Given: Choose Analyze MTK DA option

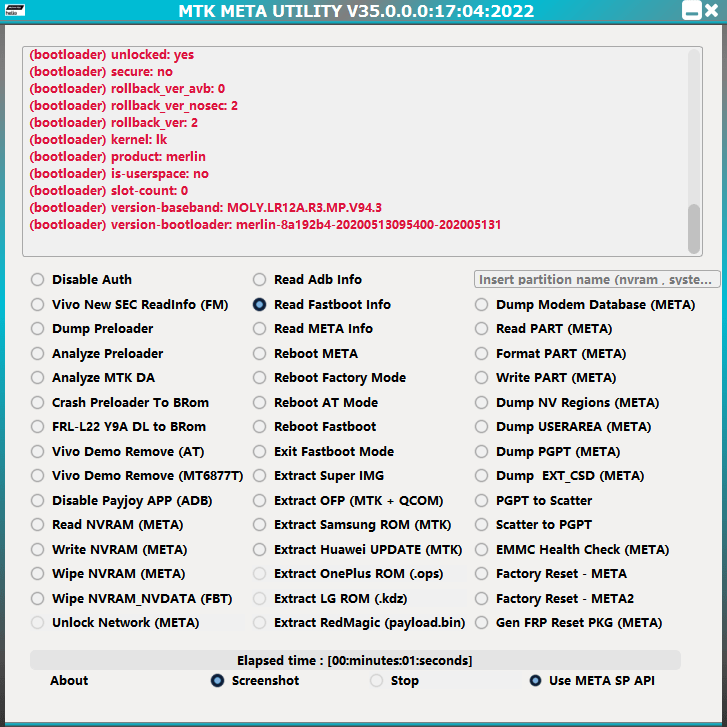Looking at the screenshot, I should [38, 378].
